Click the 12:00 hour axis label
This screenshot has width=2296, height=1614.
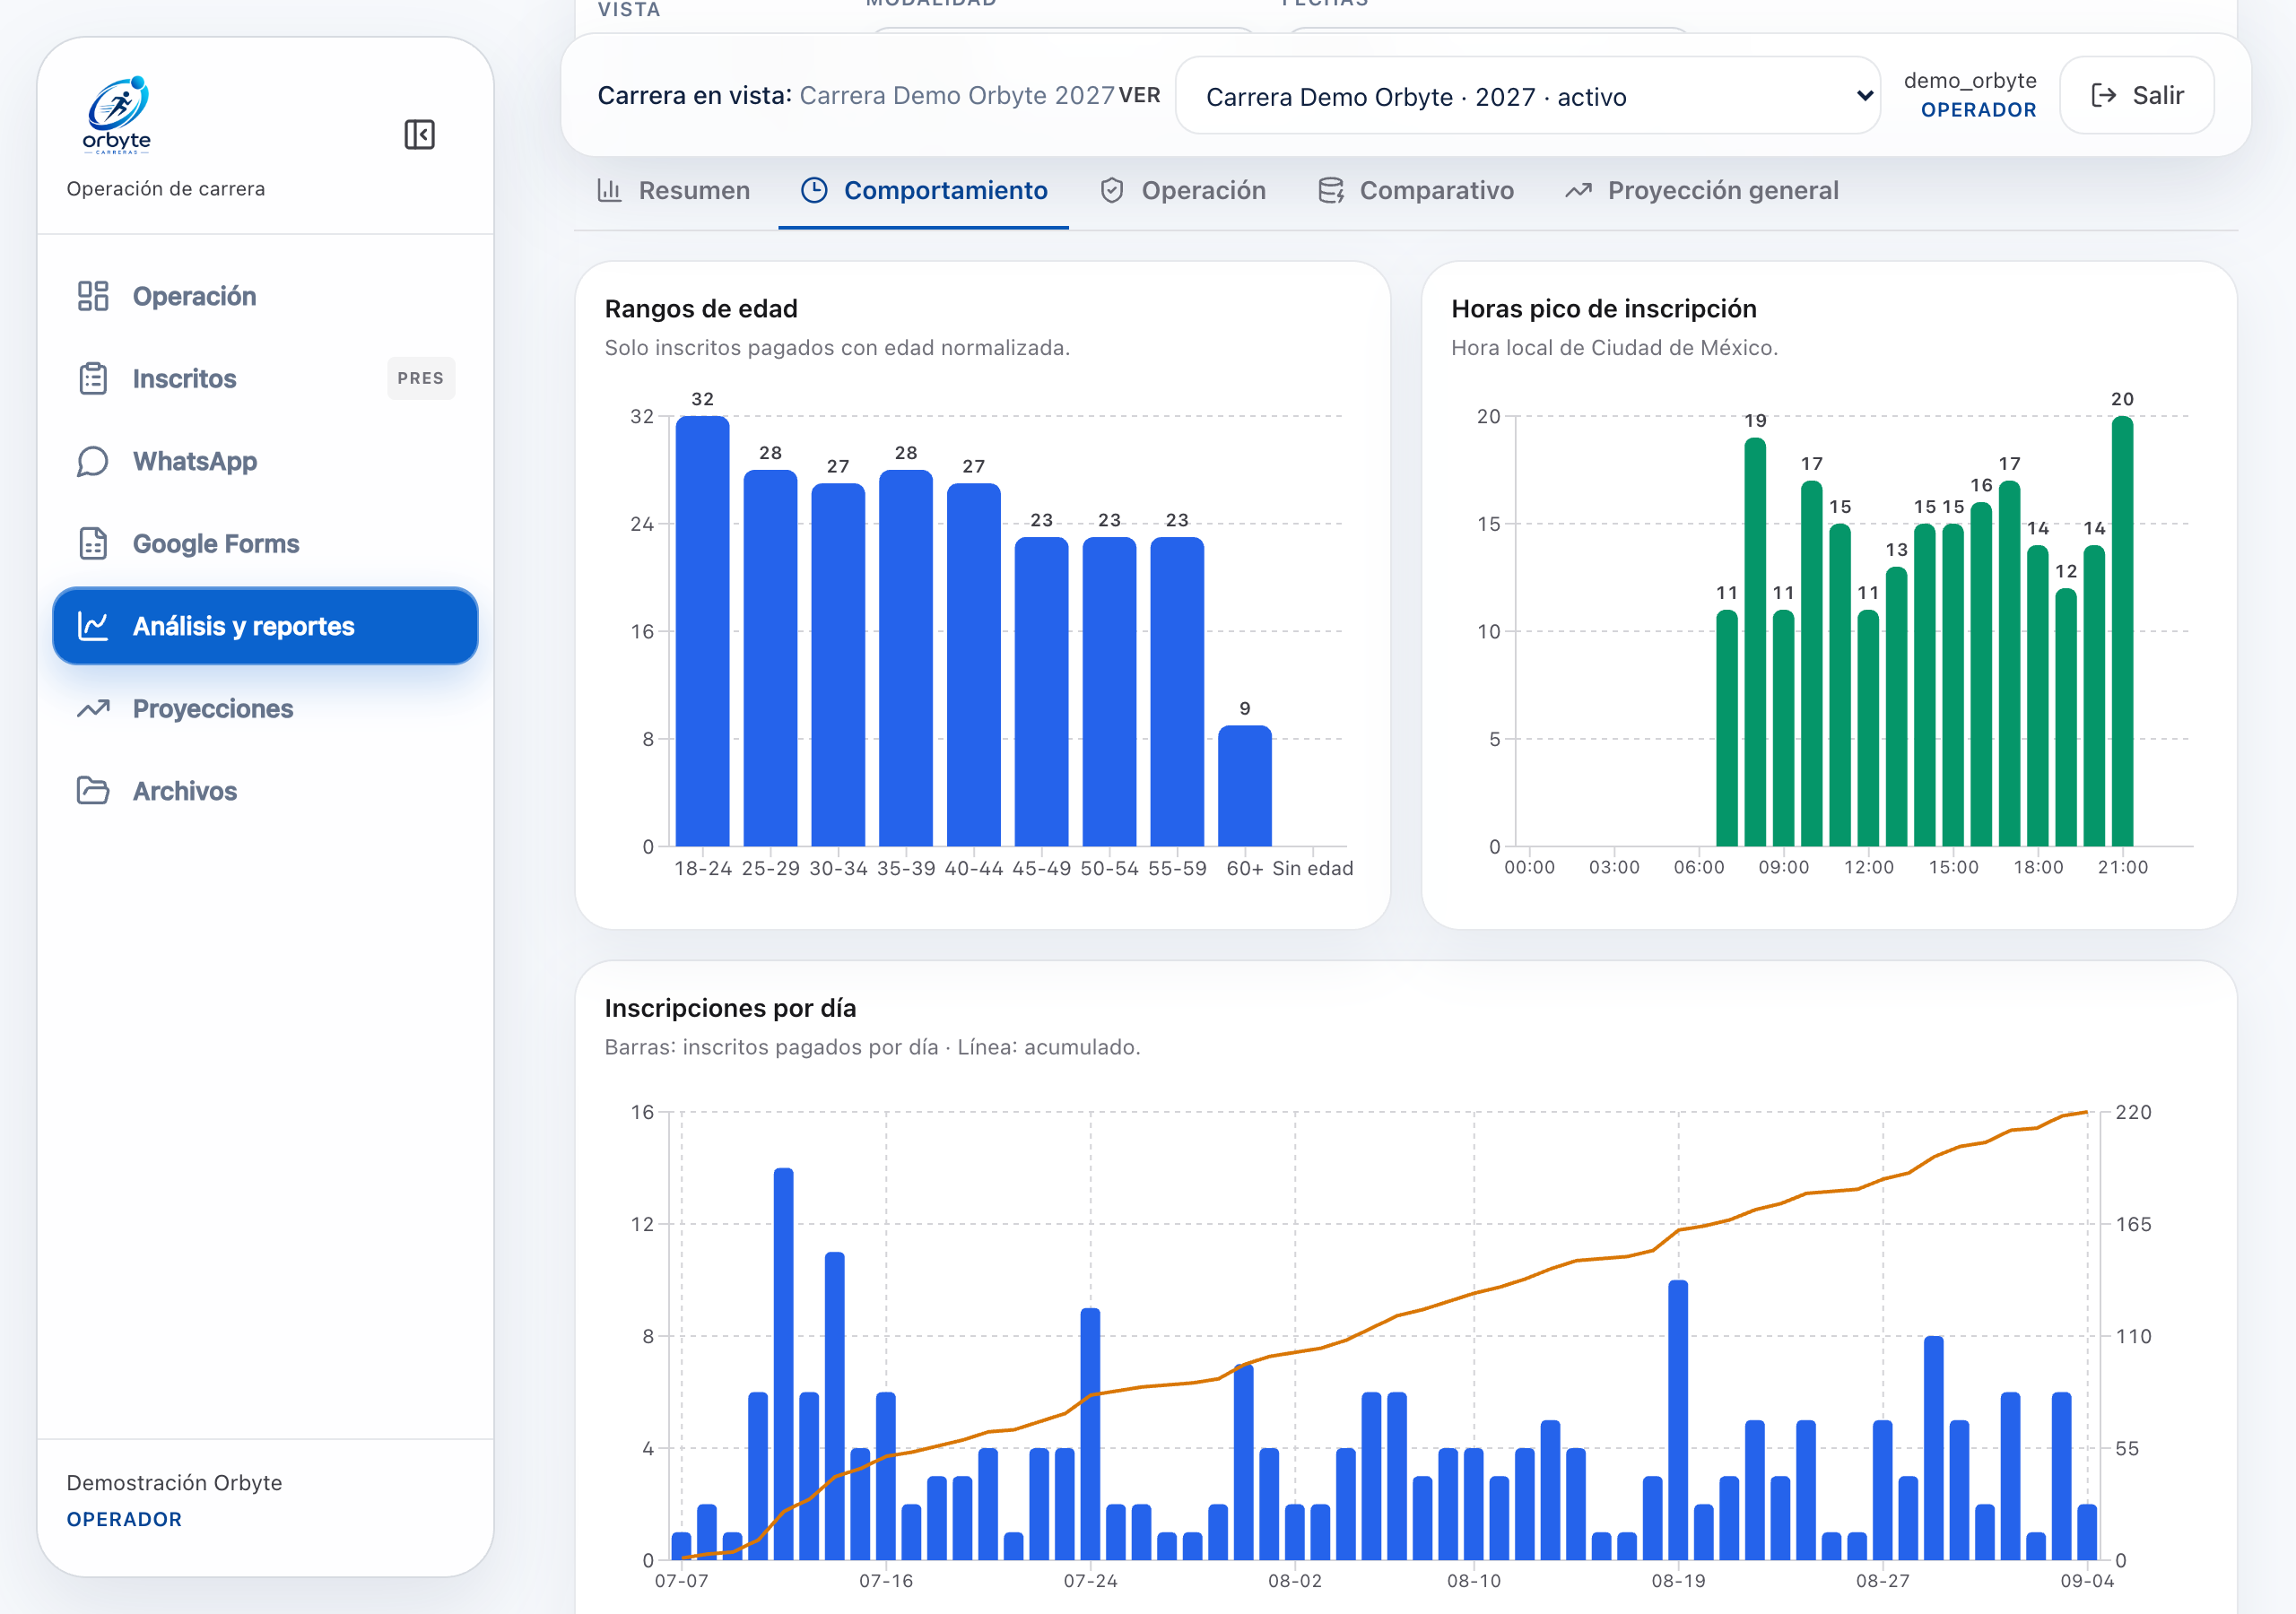tap(1868, 867)
